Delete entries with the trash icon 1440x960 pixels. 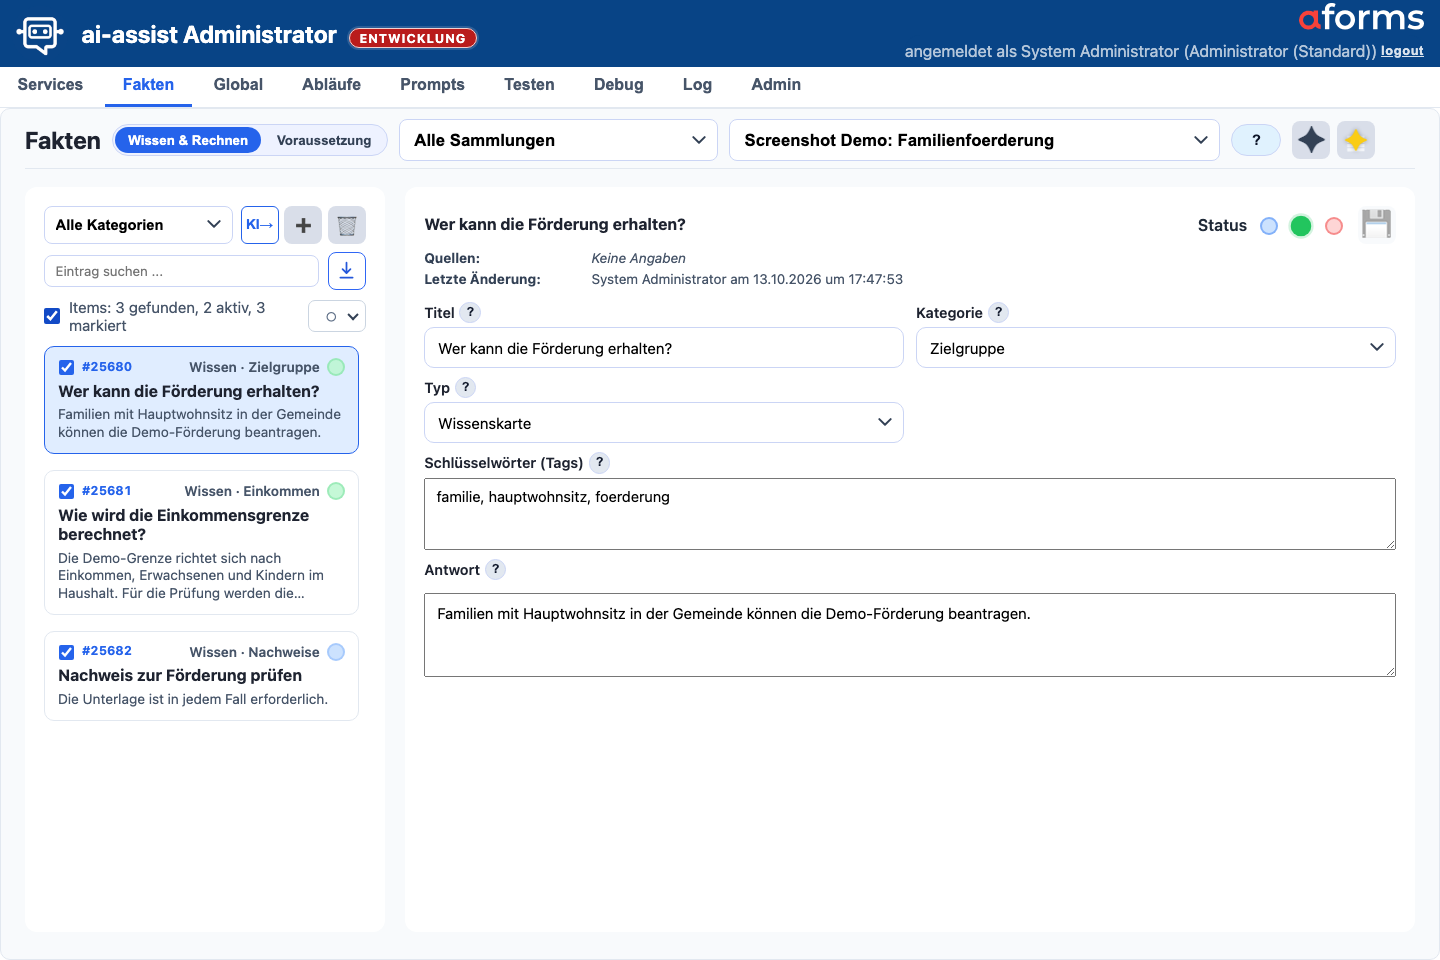pos(347,225)
